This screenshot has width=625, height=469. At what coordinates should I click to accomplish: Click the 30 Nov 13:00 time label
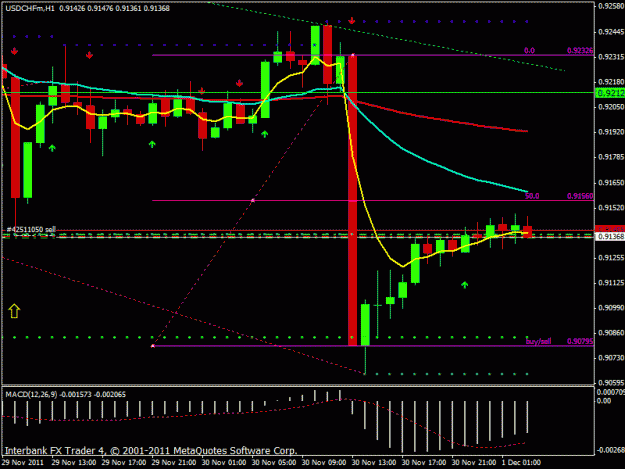(374, 463)
